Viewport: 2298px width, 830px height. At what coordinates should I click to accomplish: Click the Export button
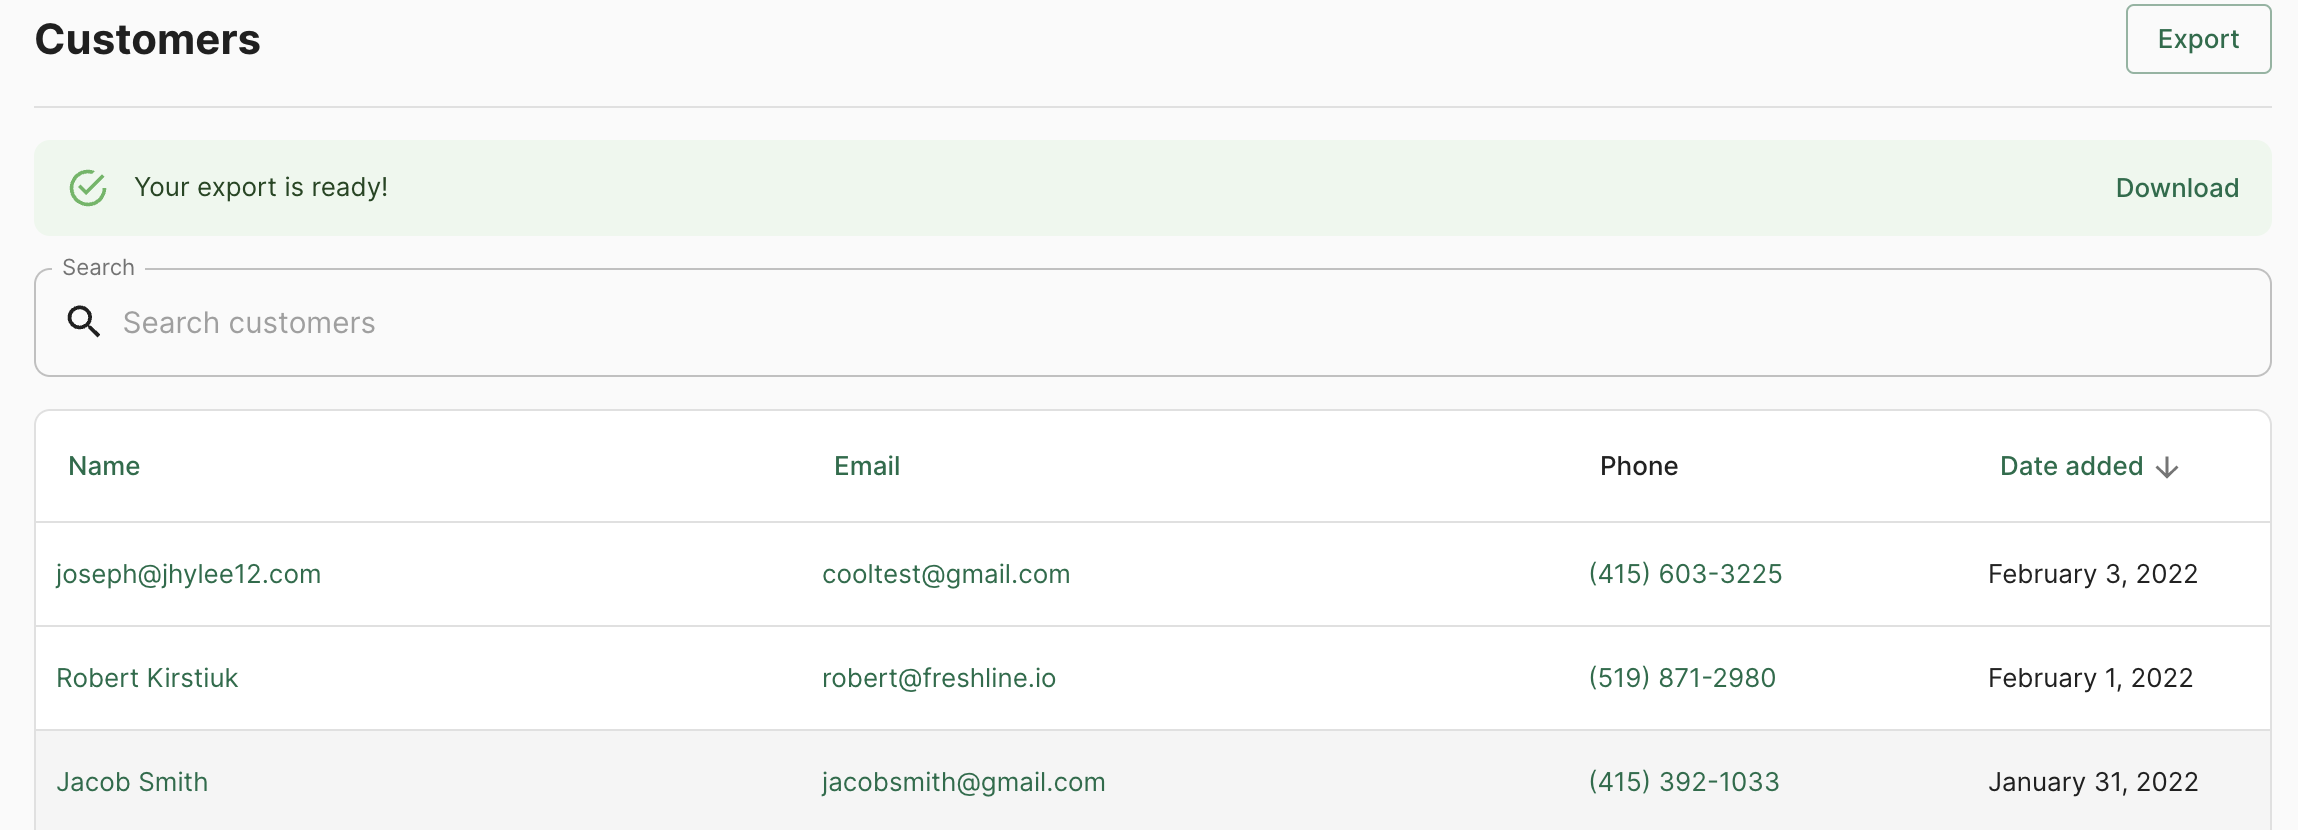point(2198,39)
